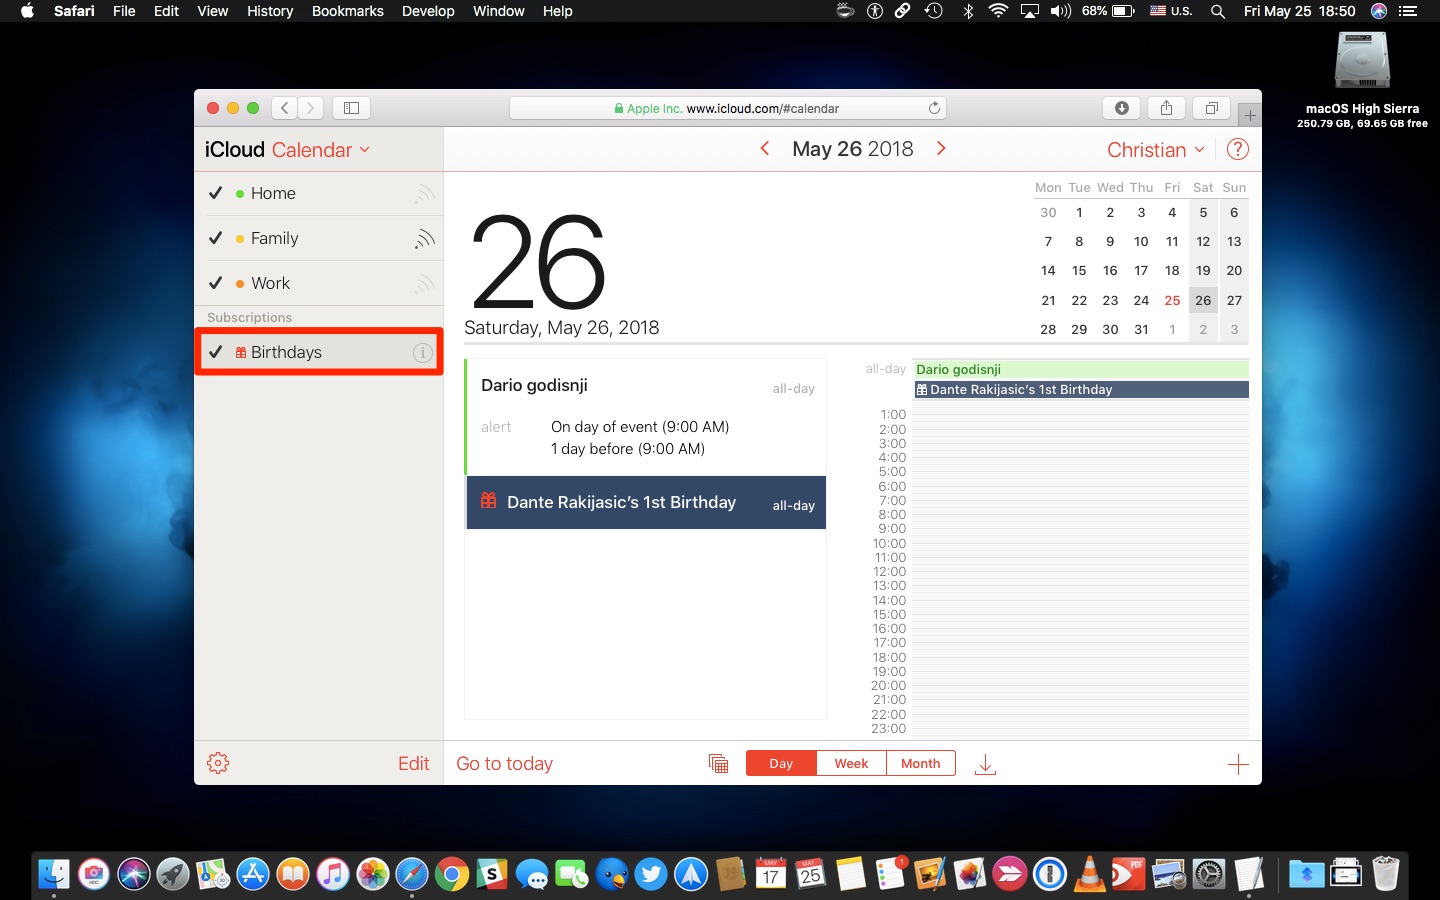1440x900 pixels.
Task: Open Bluetooth status menu
Action: (x=968, y=11)
